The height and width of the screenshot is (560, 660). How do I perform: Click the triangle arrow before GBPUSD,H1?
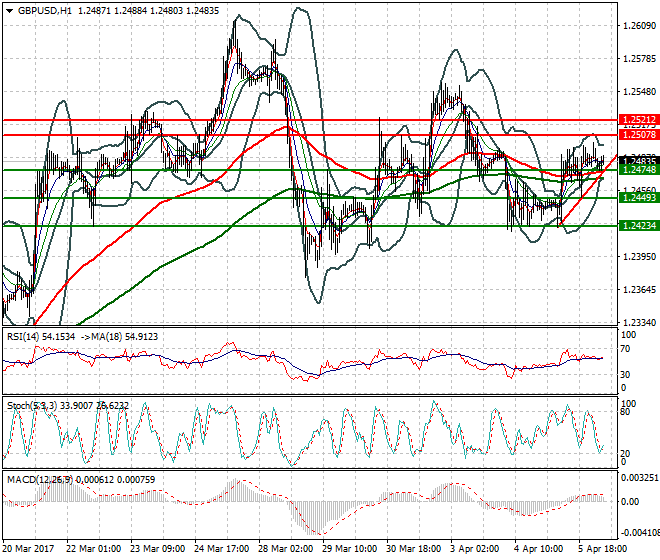point(10,11)
